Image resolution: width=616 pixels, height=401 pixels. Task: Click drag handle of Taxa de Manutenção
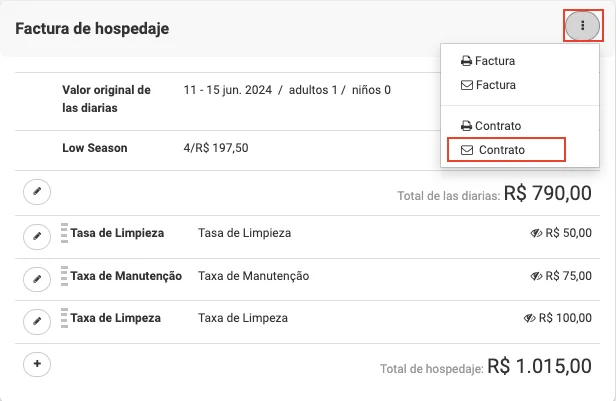[63, 276]
